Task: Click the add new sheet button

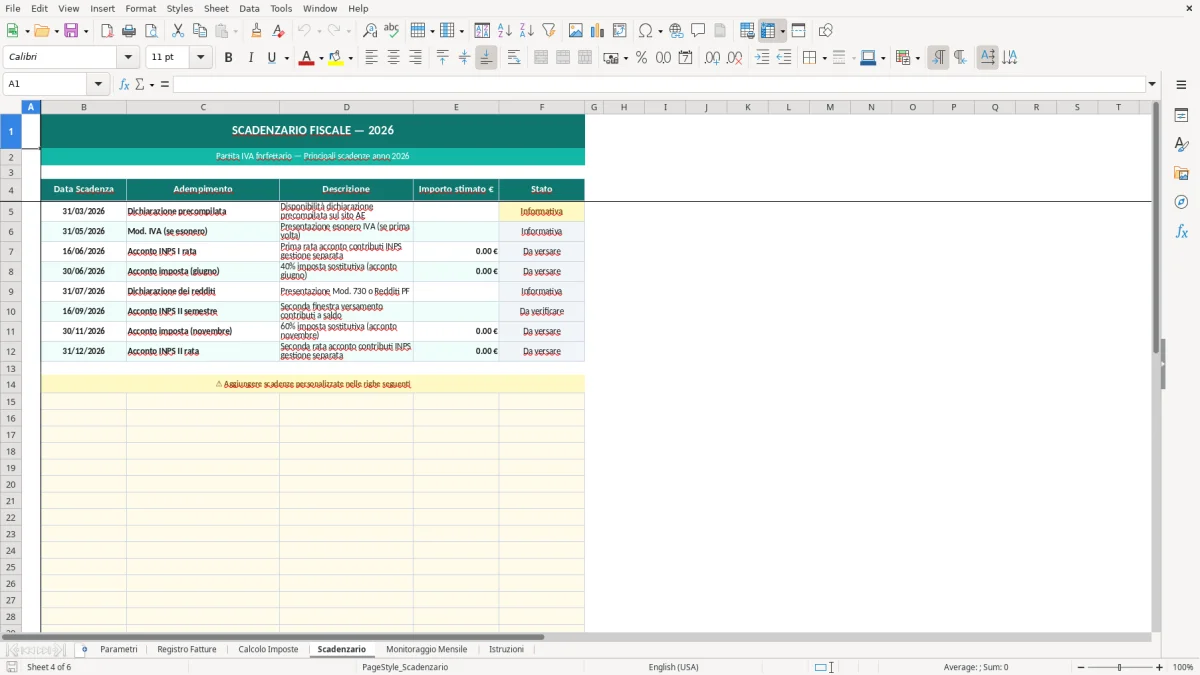Action: click(x=84, y=649)
